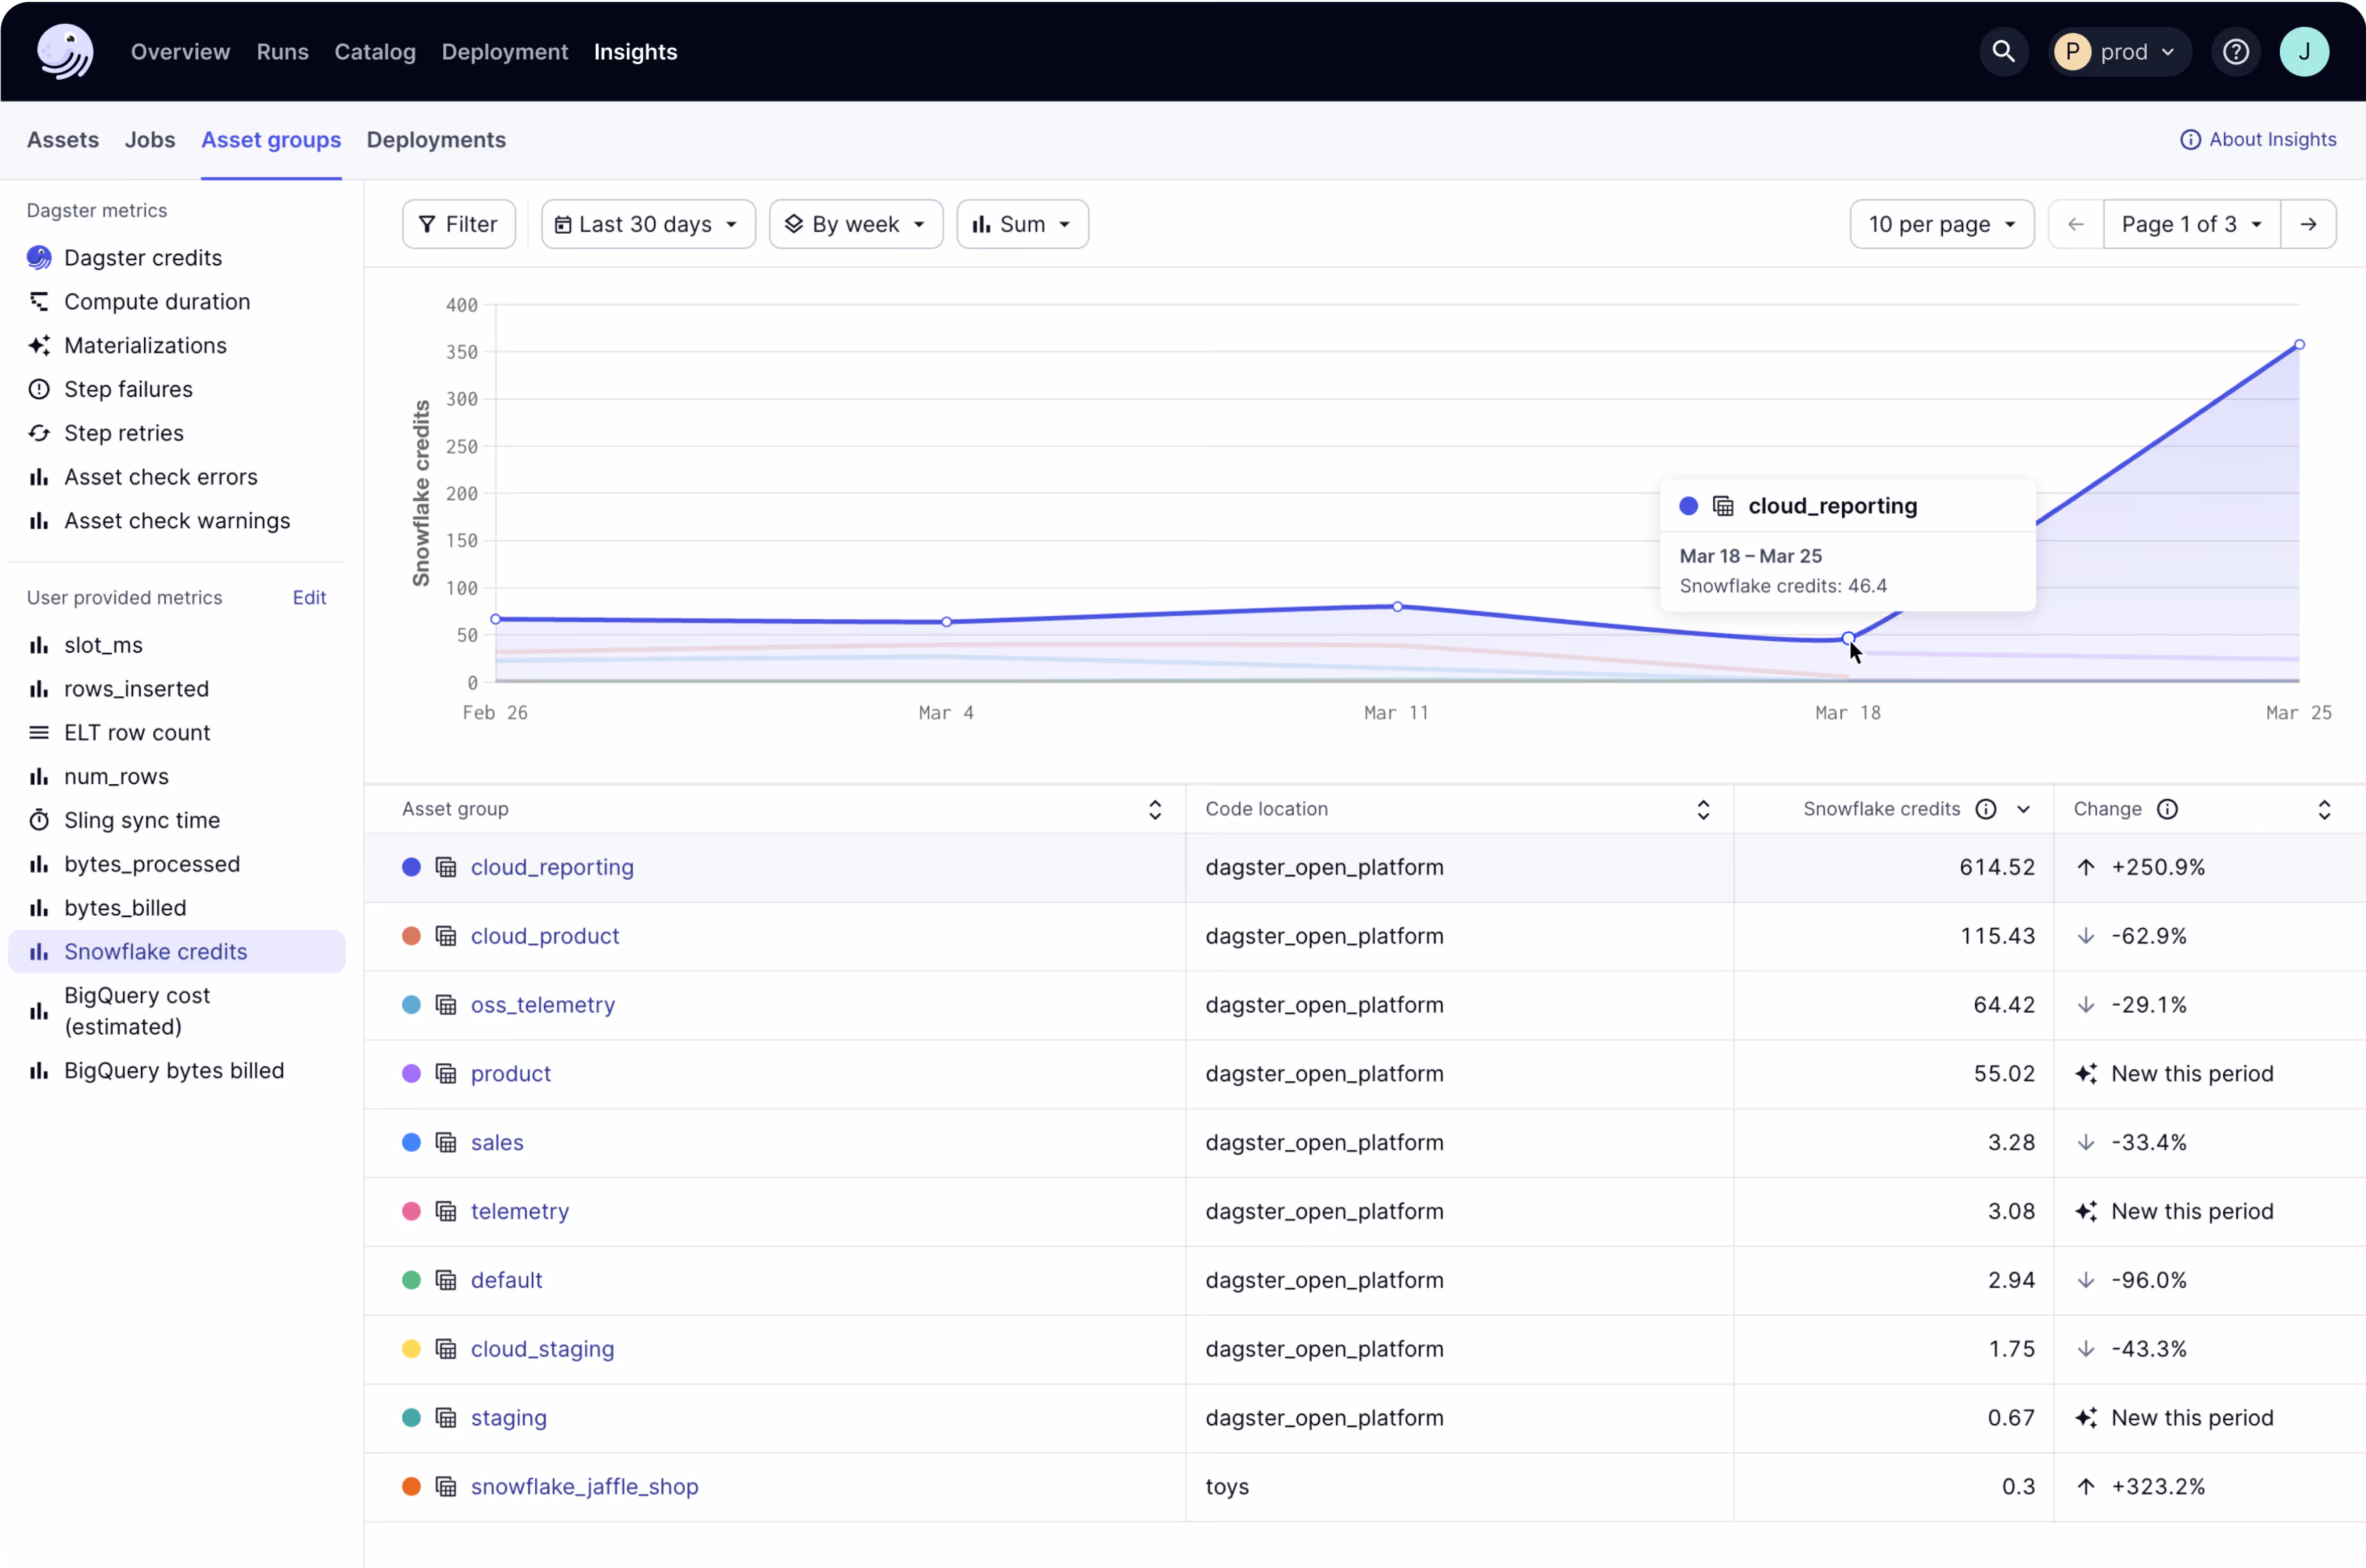
Task: Toggle sort on the Change column
Action: click(x=2324, y=809)
